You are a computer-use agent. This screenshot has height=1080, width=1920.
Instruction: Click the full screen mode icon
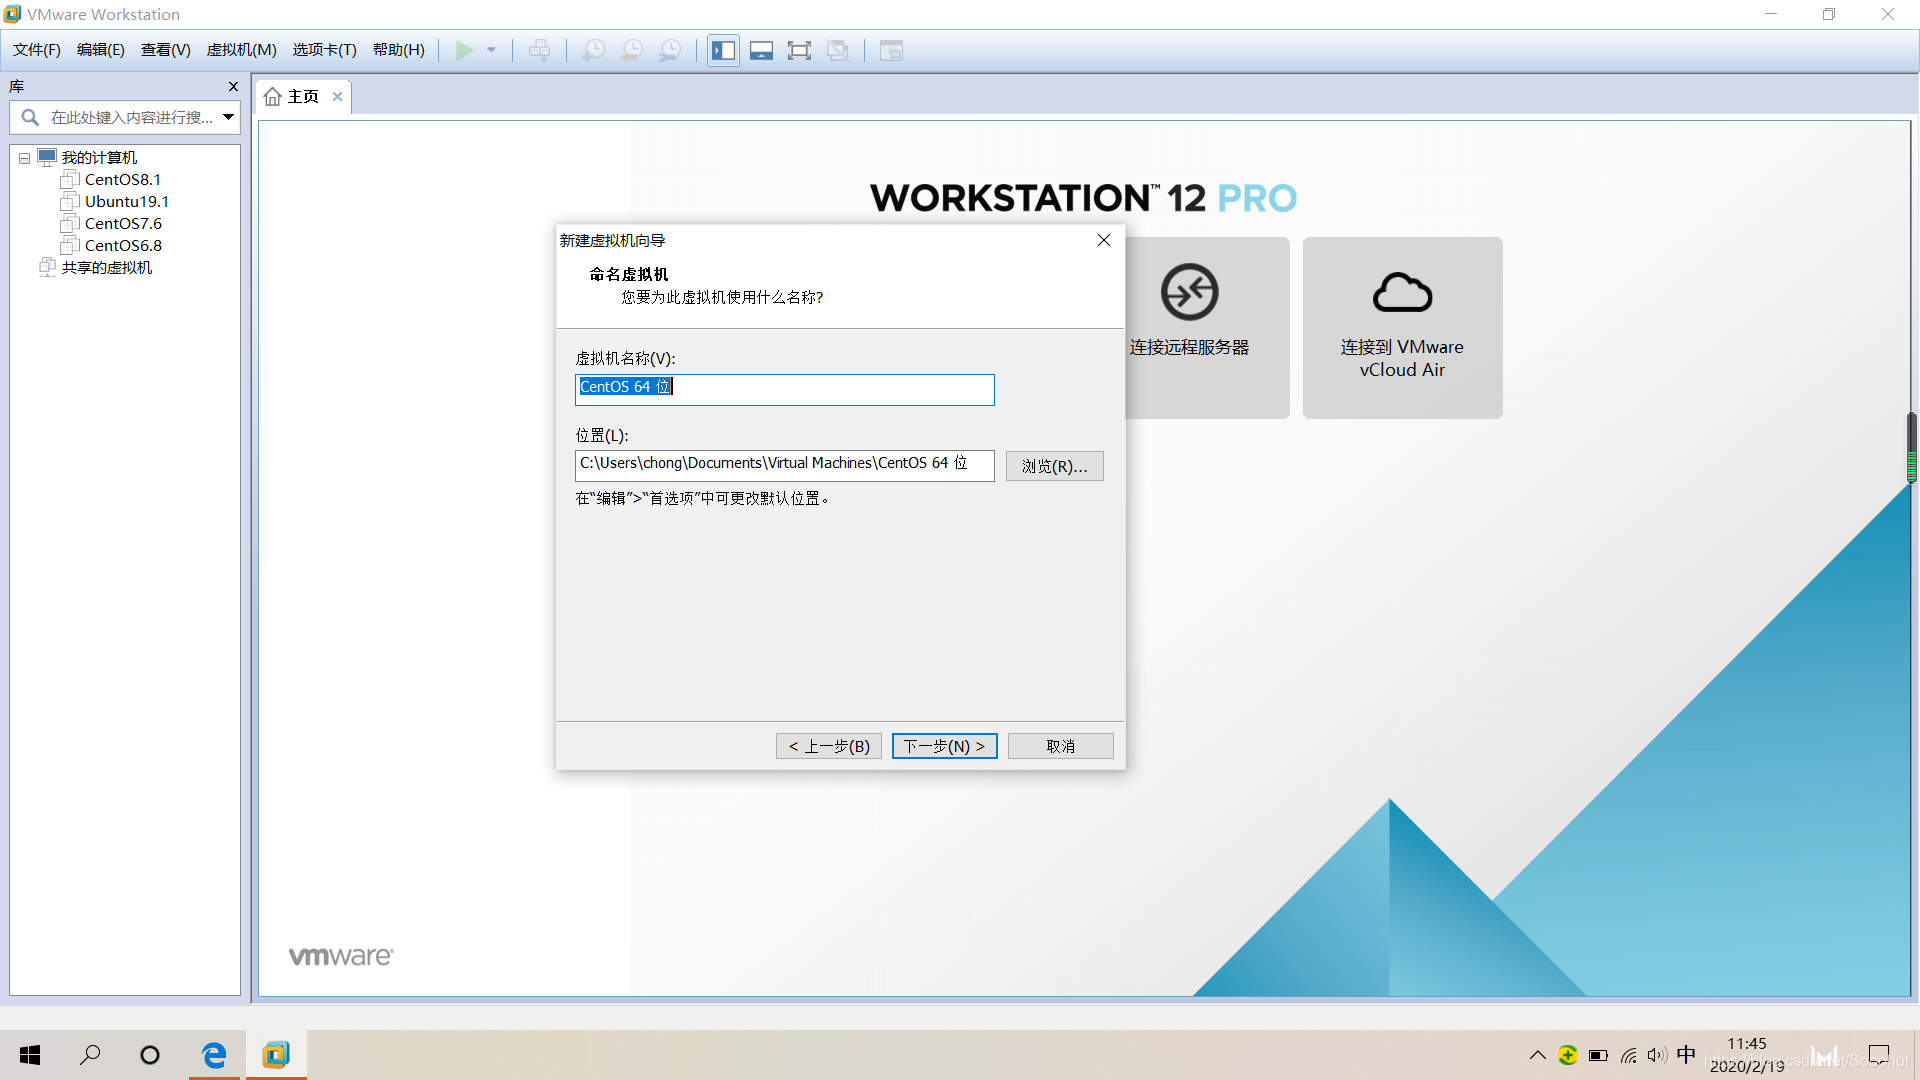pos(799,50)
